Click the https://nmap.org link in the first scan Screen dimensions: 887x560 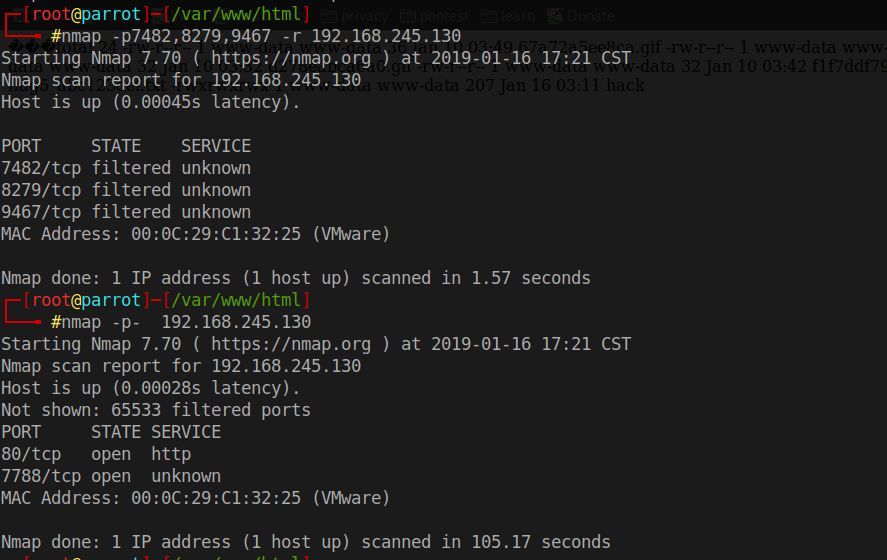click(291, 58)
